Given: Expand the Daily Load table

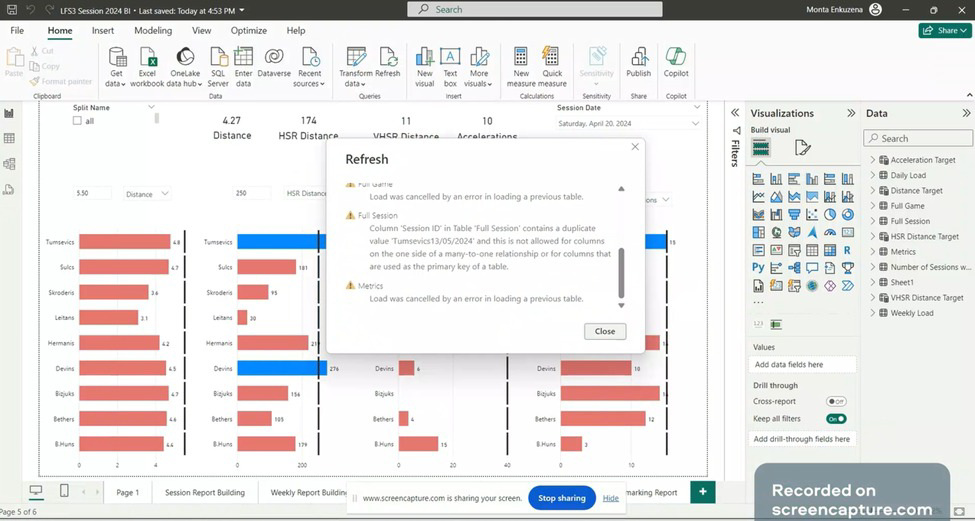Looking at the screenshot, I should click(x=872, y=175).
